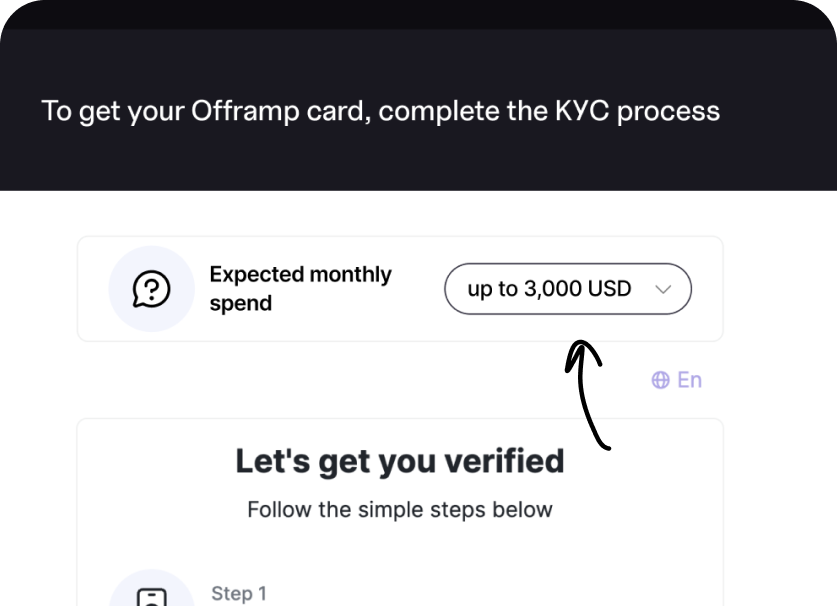Click the question mark speech bubble icon

(x=152, y=289)
